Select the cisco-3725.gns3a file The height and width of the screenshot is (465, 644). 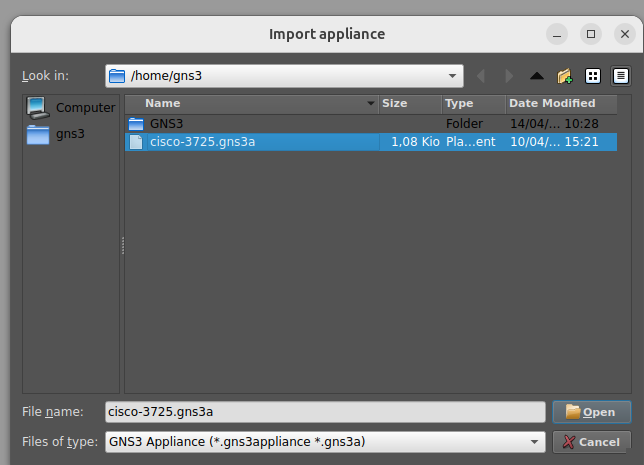pyautogui.click(x=371, y=142)
